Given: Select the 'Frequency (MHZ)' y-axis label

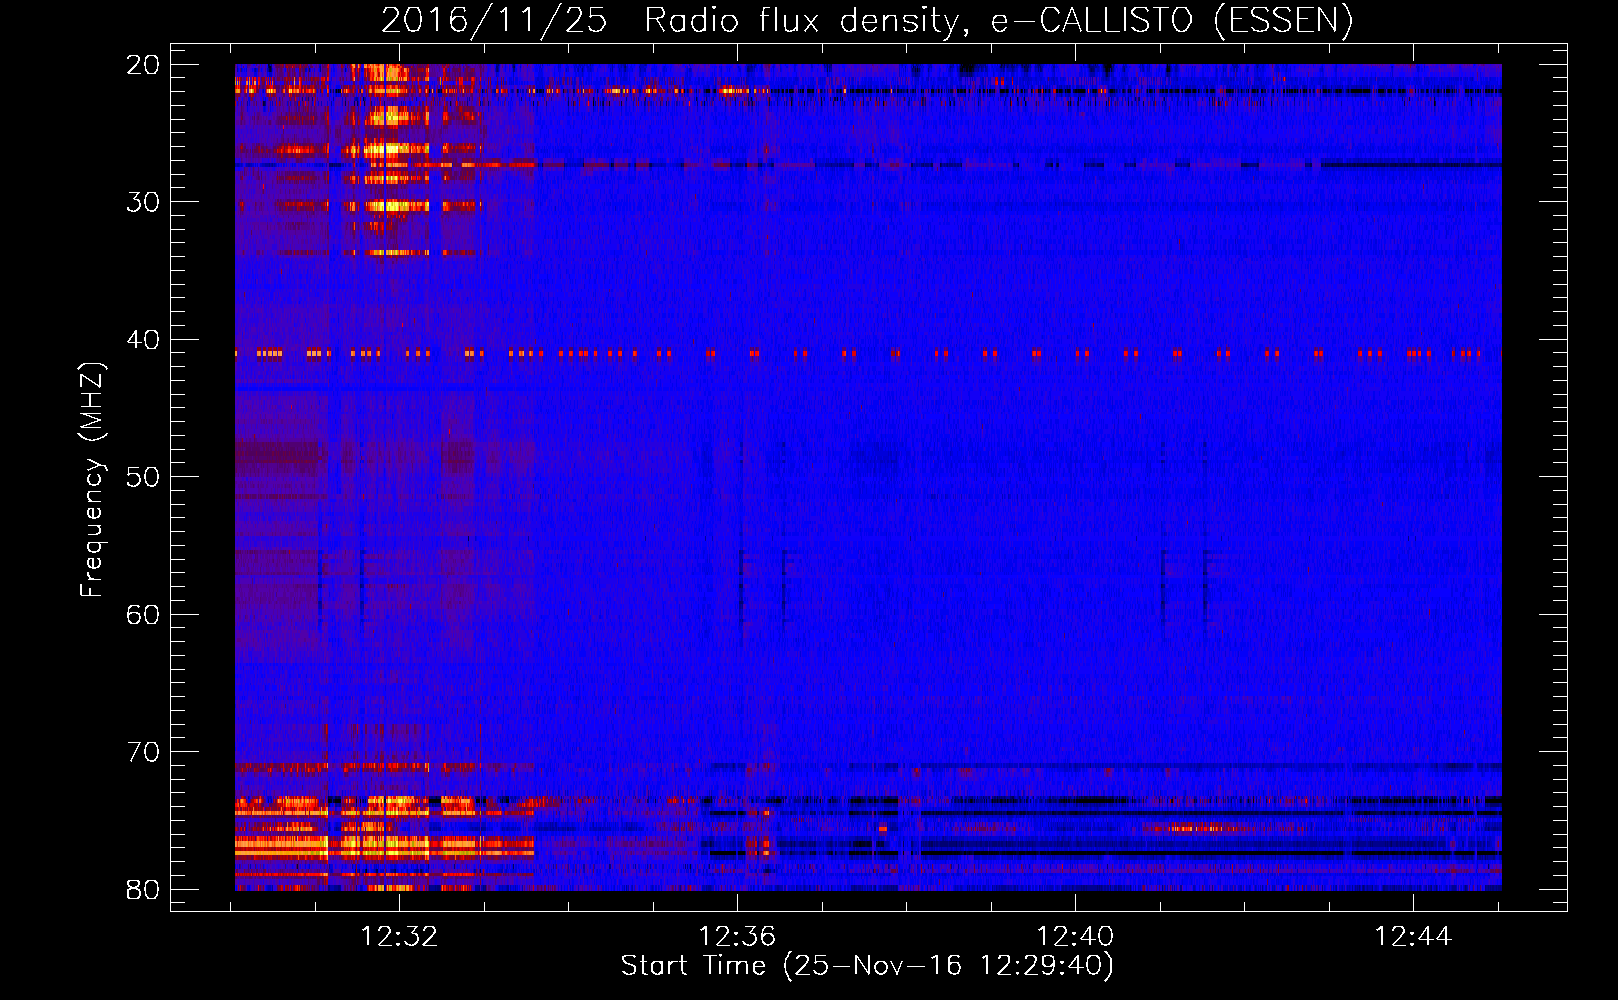Looking at the screenshot, I should [92, 480].
